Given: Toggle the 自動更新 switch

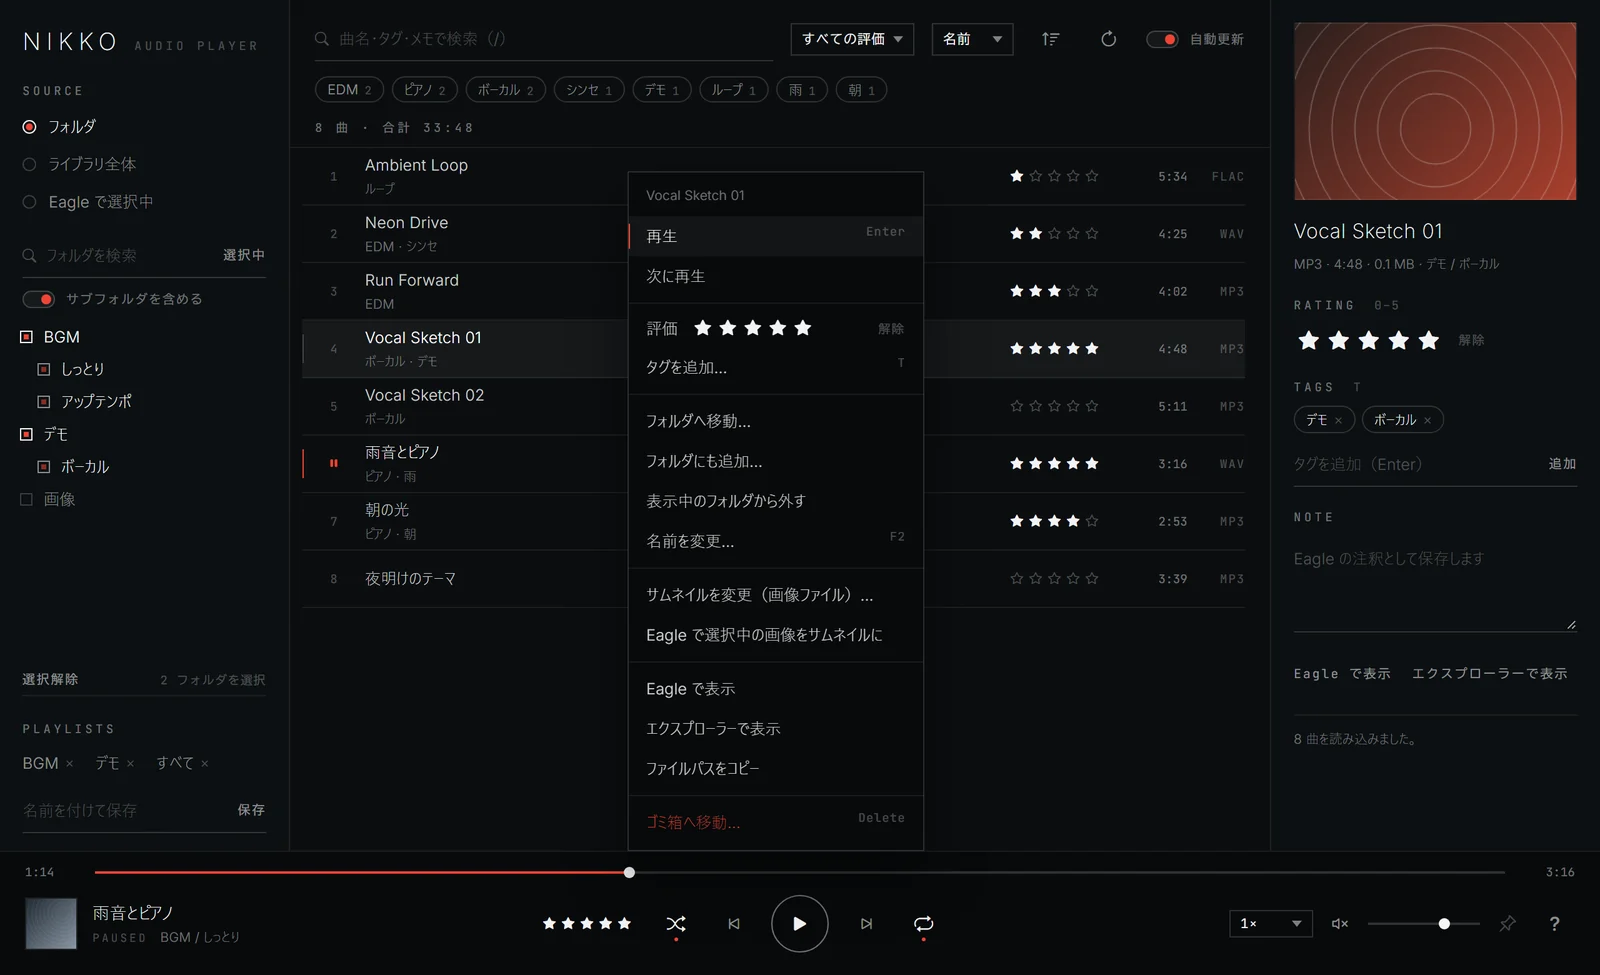Looking at the screenshot, I should [x=1162, y=39].
